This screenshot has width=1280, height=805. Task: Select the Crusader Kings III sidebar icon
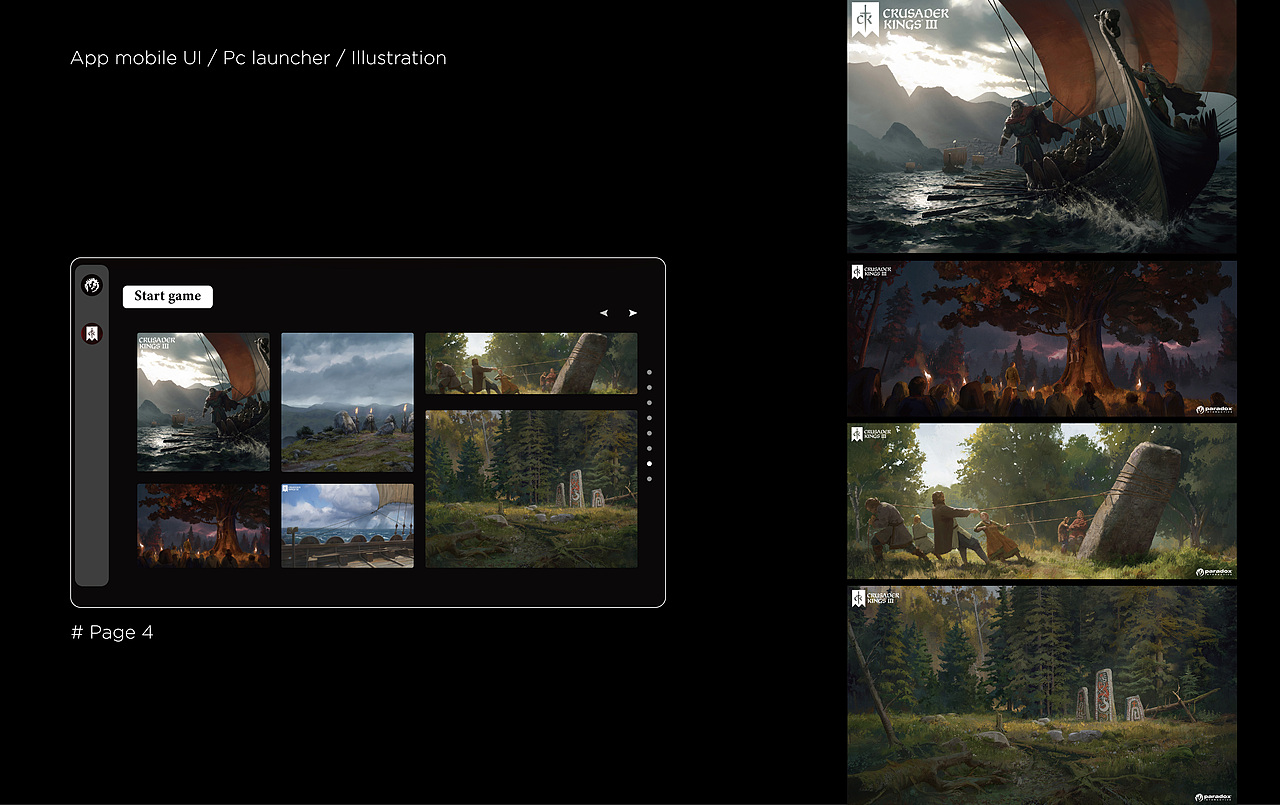tap(92, 334)
